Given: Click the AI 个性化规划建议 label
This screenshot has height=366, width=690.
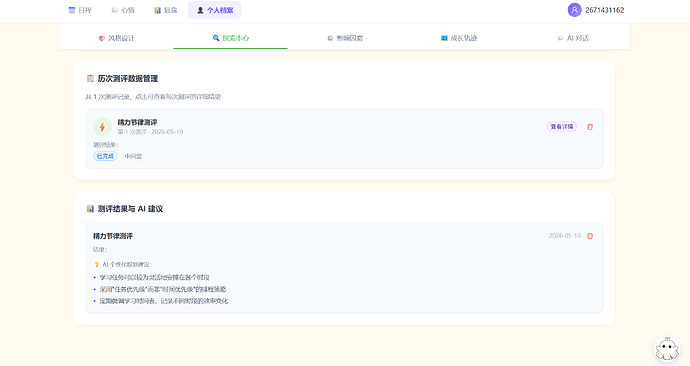Looking at the screenshot, I should pyautogui.click(x=127, y=264).
